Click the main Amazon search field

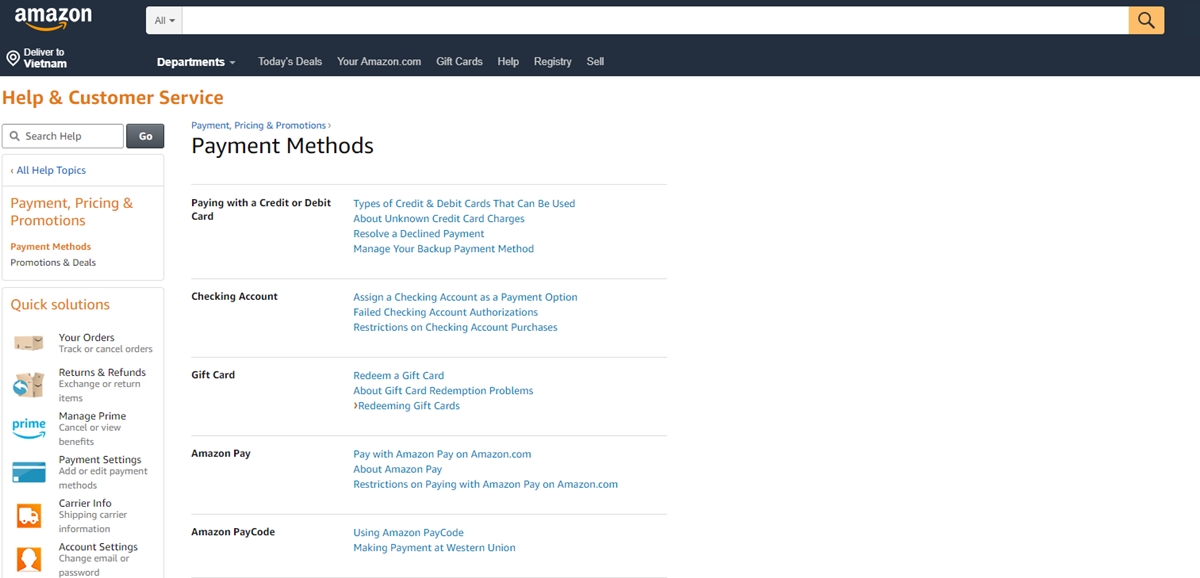[x=655, y=20]
